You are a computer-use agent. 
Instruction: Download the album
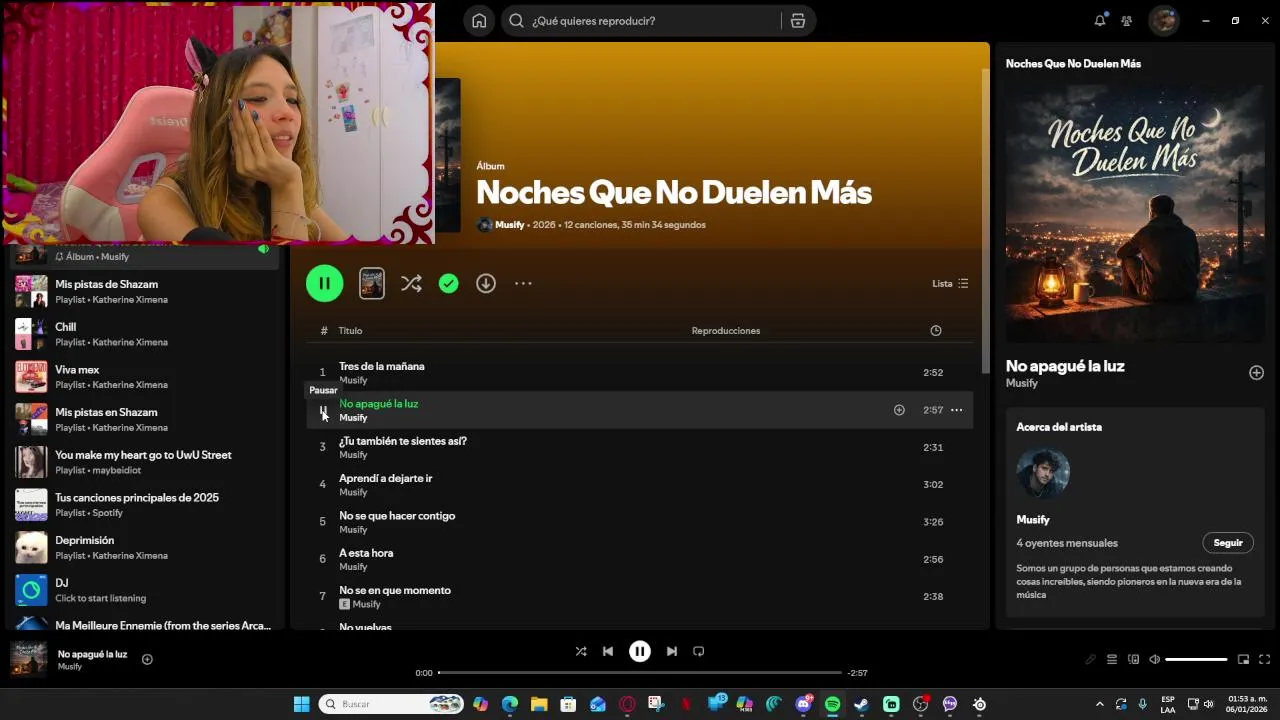coord(486,284)
